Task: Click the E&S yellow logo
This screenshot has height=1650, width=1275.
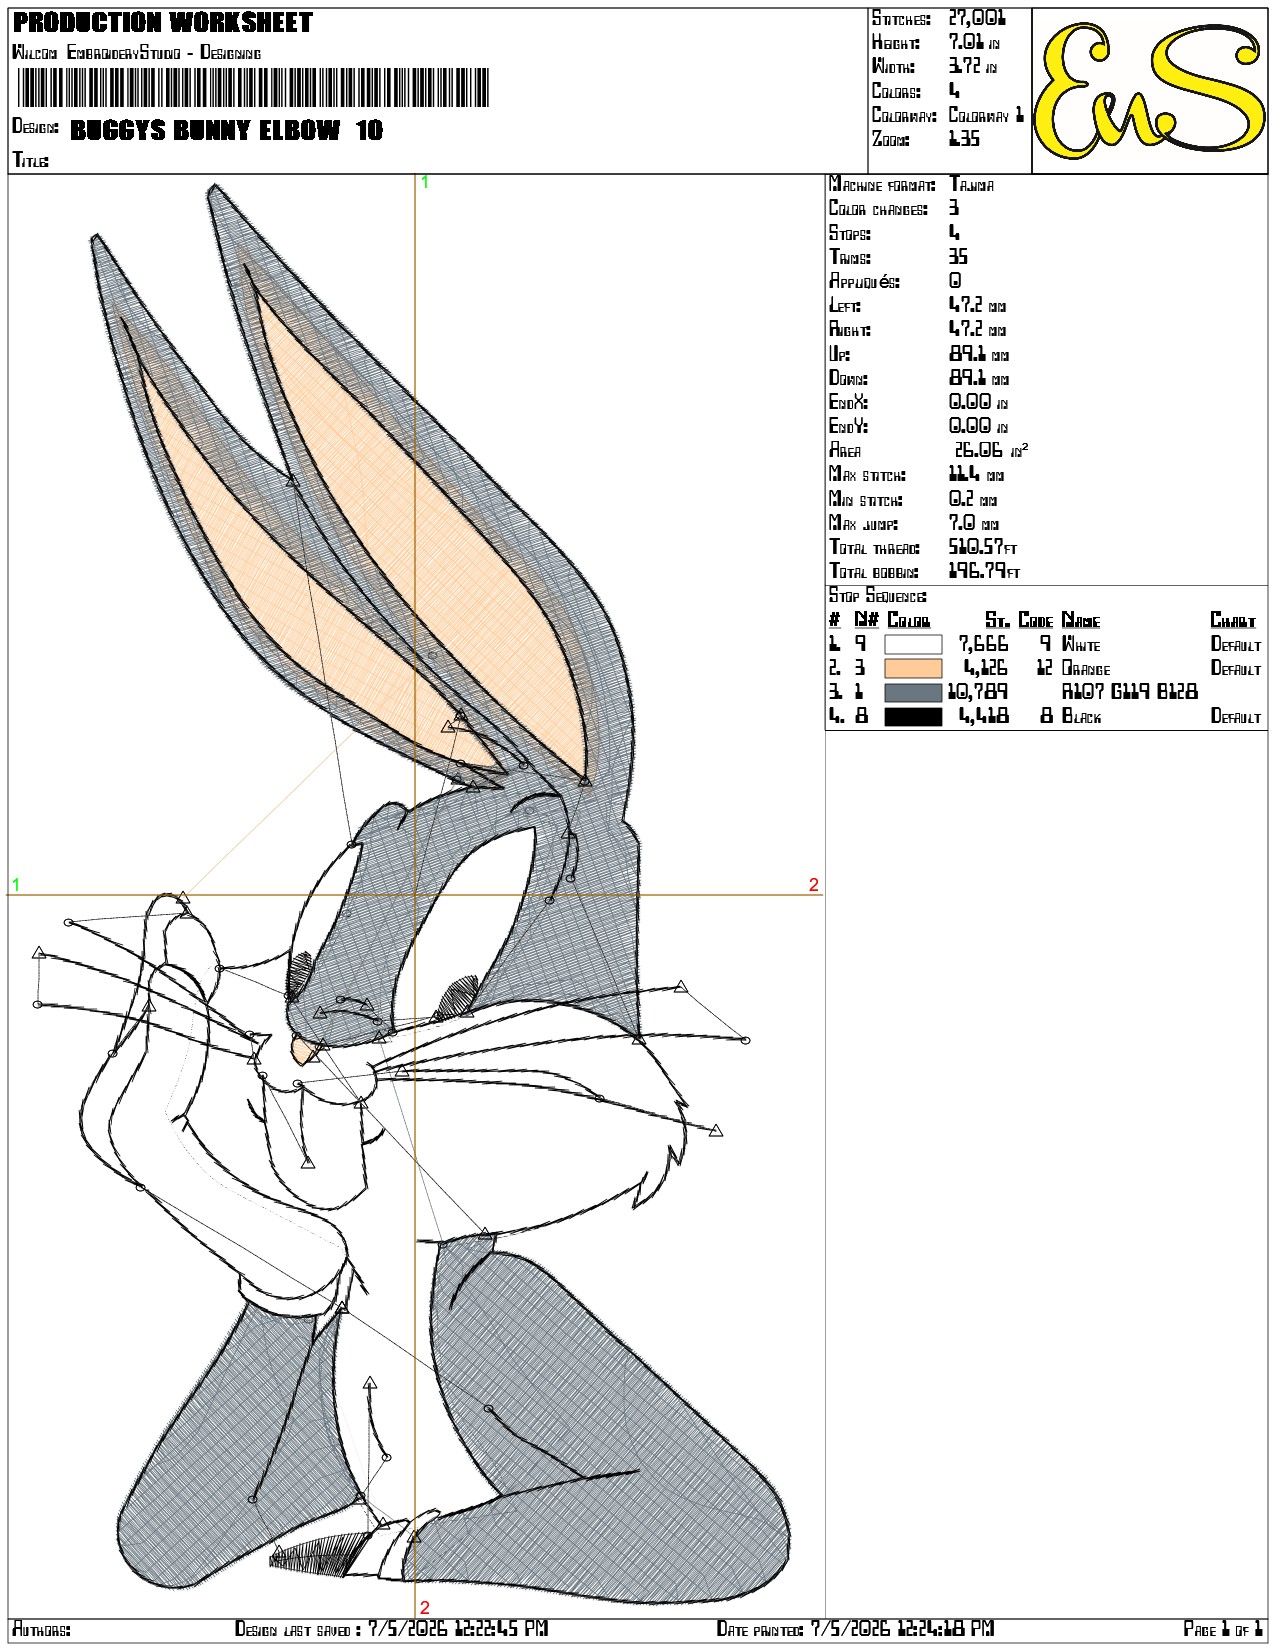Action: [1149, 91]
